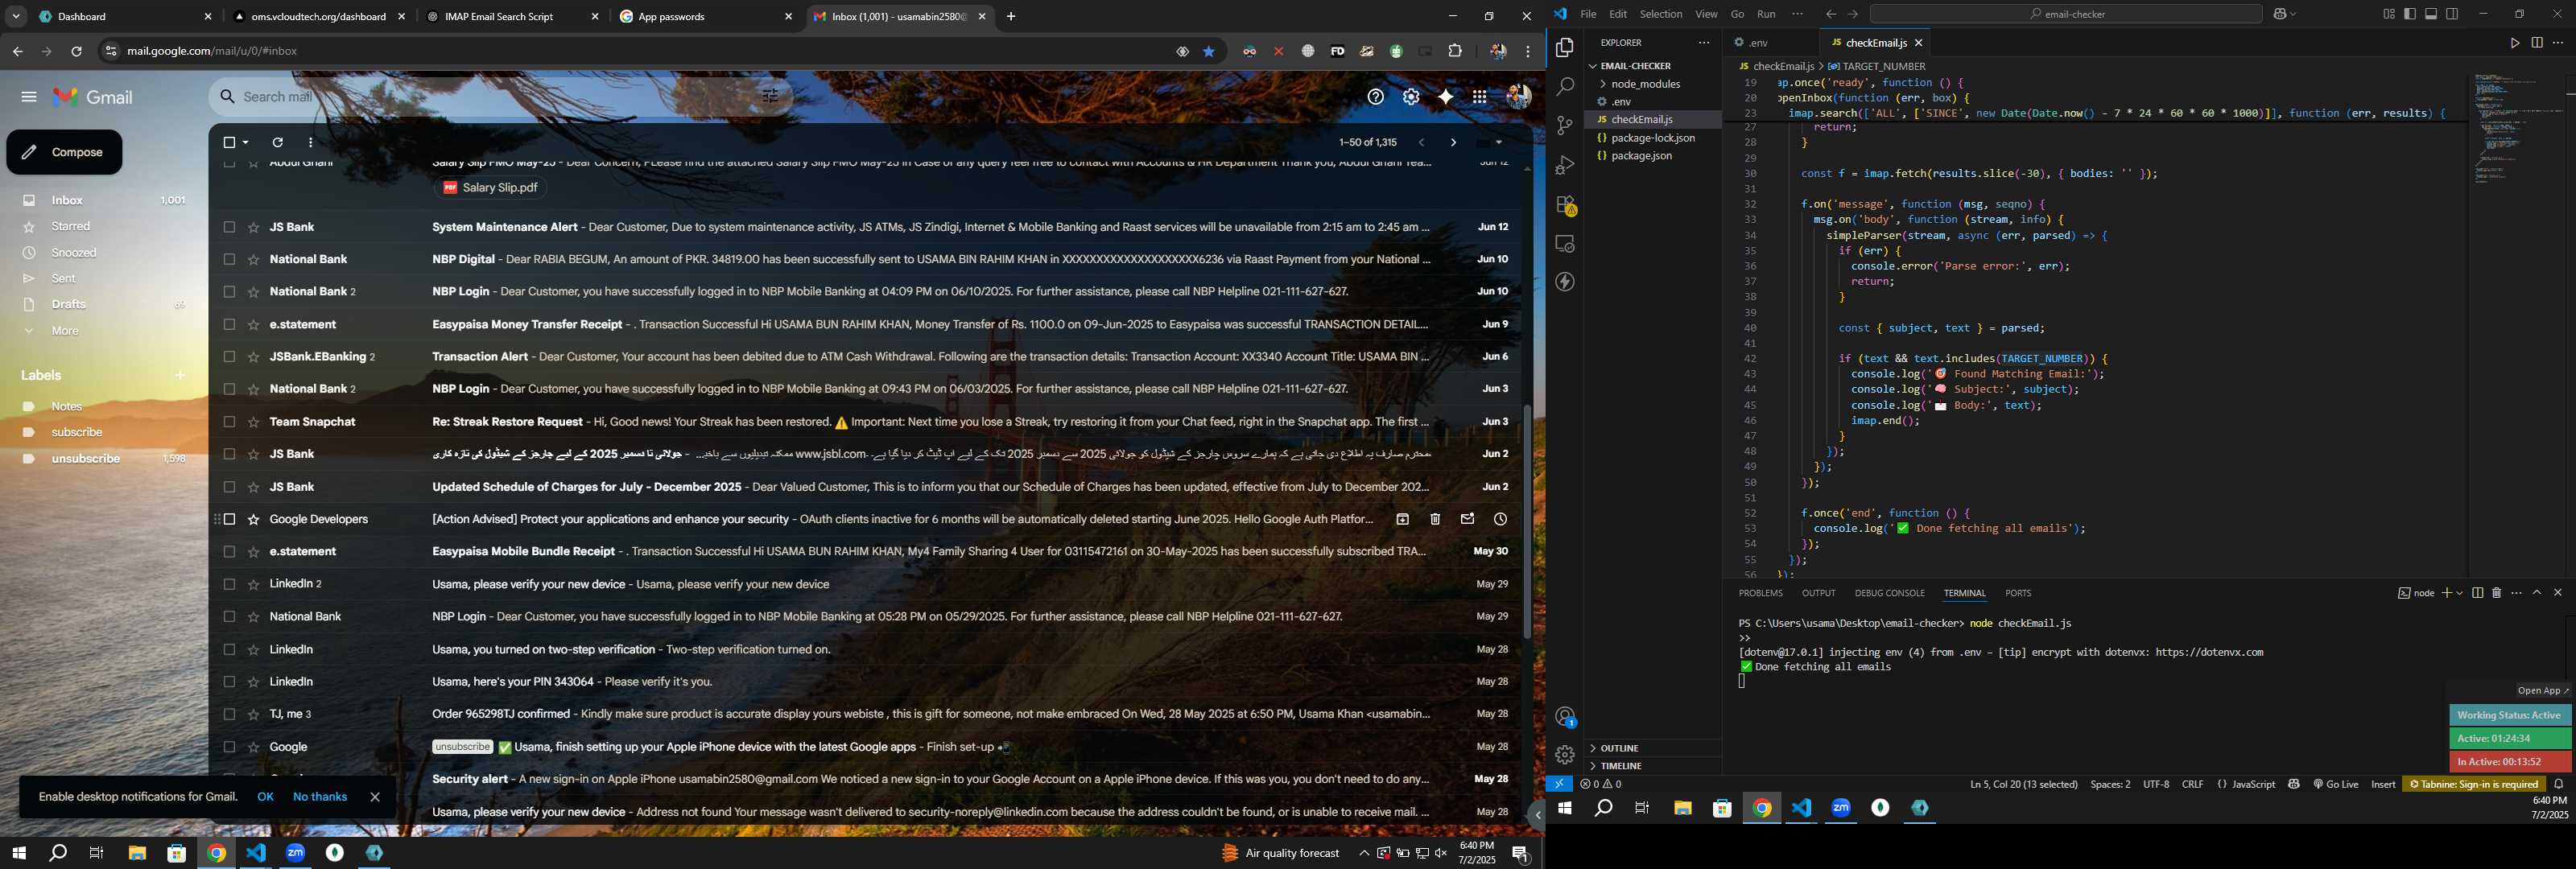Star the NBP Digital email from National Bank

254,260
